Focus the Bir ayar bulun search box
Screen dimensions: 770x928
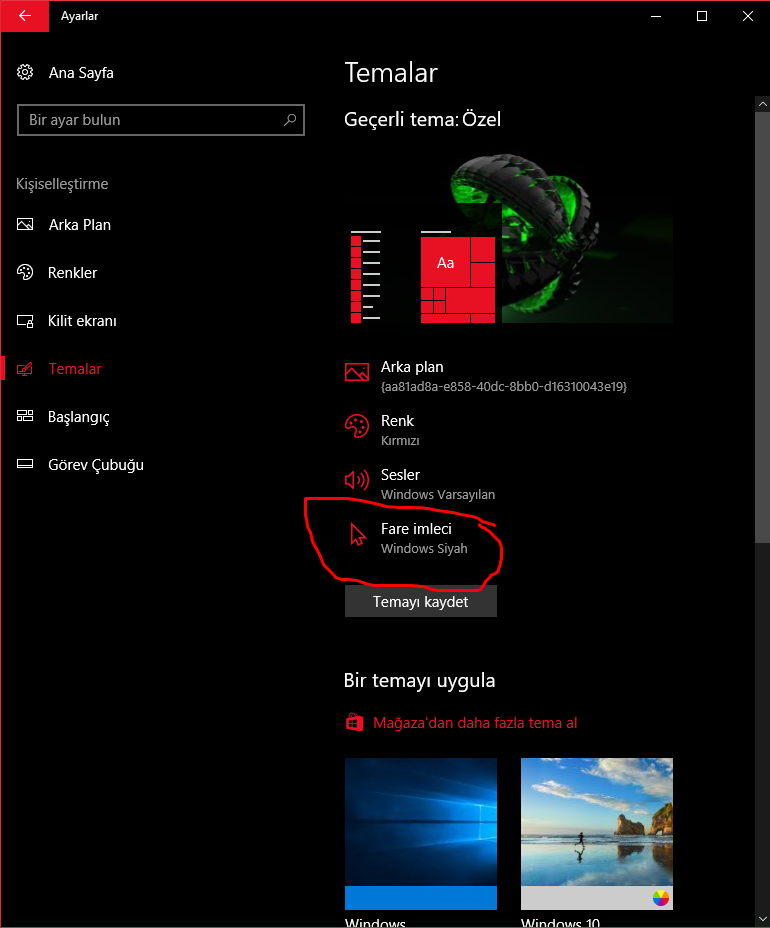click(x=161, y=120)
